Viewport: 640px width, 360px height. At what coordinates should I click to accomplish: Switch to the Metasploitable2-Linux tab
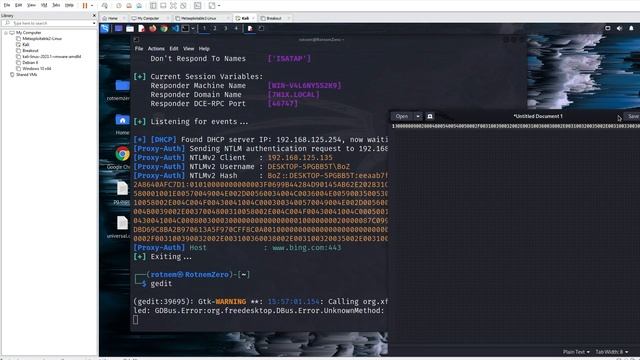[199, 18]
